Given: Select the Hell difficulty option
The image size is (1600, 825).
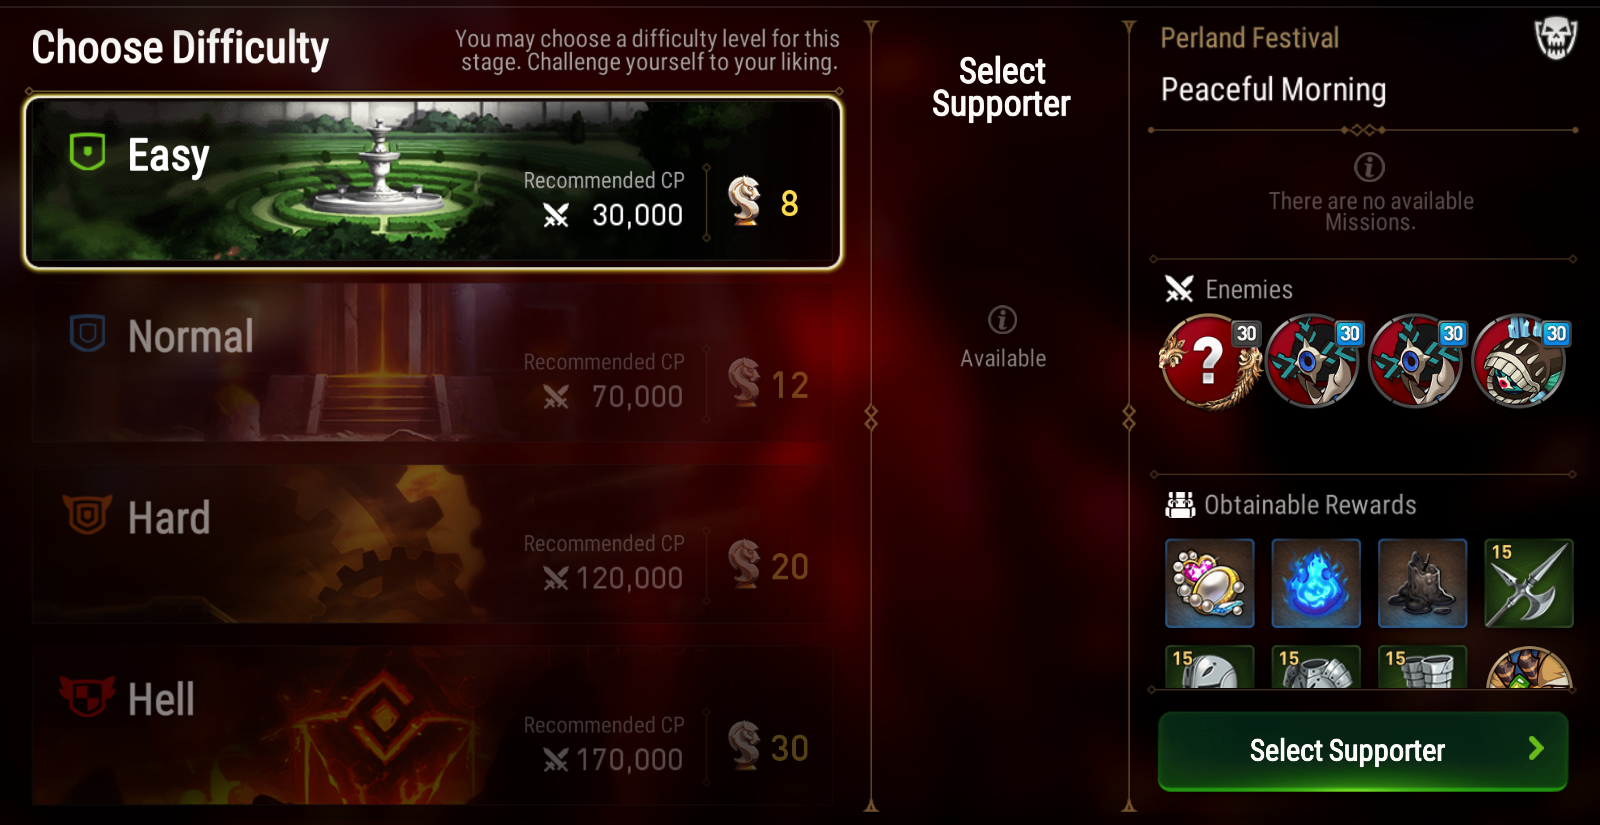Looking at the screenshot, I should (x=433, y=726).
